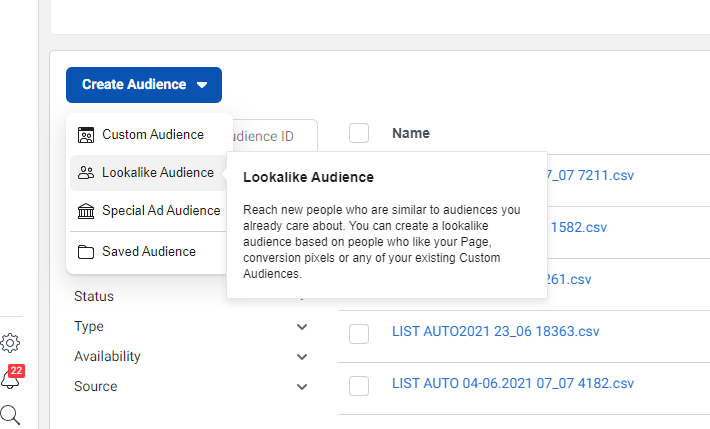Screen dimensions: 710x429
Task: Open notifications bell with 22 badge
Action: (x=10, y=379)
